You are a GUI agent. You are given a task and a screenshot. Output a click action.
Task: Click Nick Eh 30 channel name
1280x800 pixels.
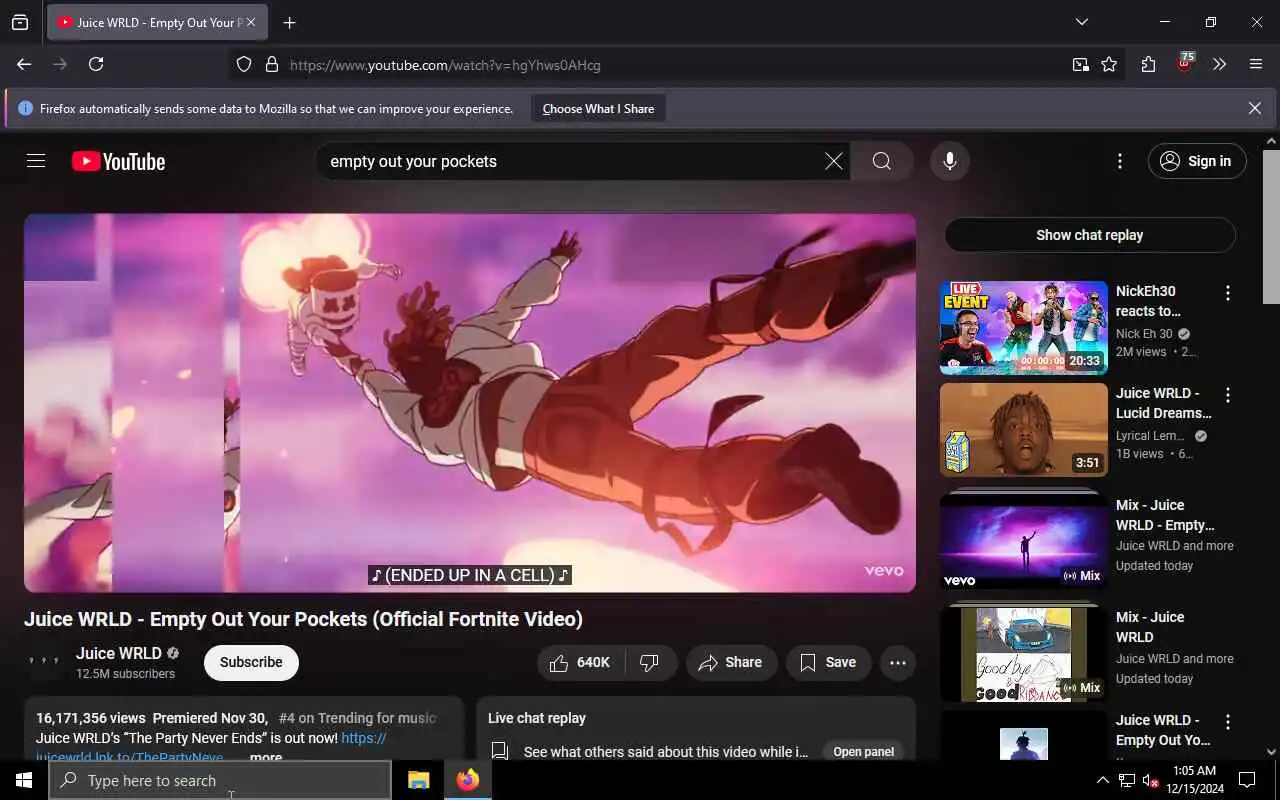click(1144, 334)
